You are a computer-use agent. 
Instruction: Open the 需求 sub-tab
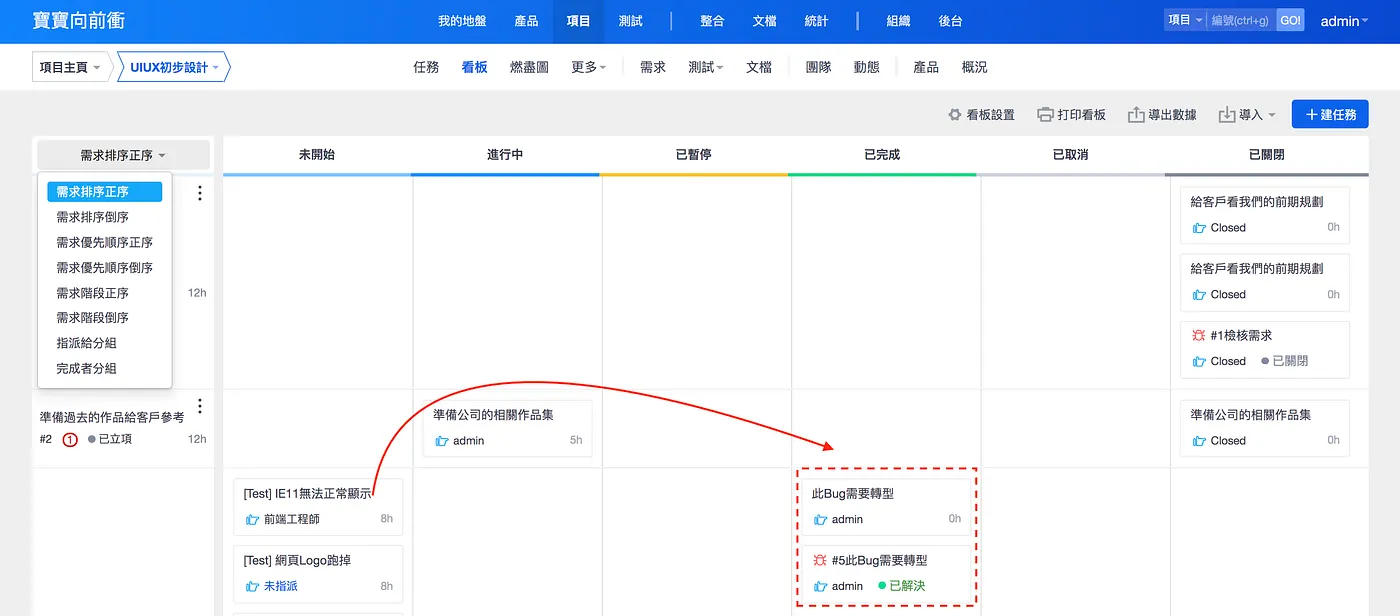click(652, 67)
